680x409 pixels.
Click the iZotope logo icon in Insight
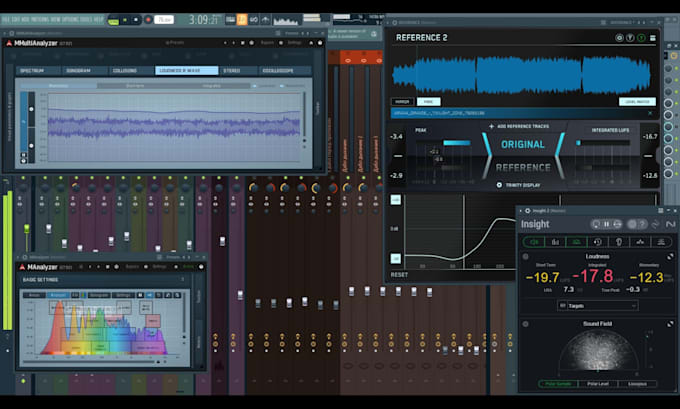click(670, 224)
